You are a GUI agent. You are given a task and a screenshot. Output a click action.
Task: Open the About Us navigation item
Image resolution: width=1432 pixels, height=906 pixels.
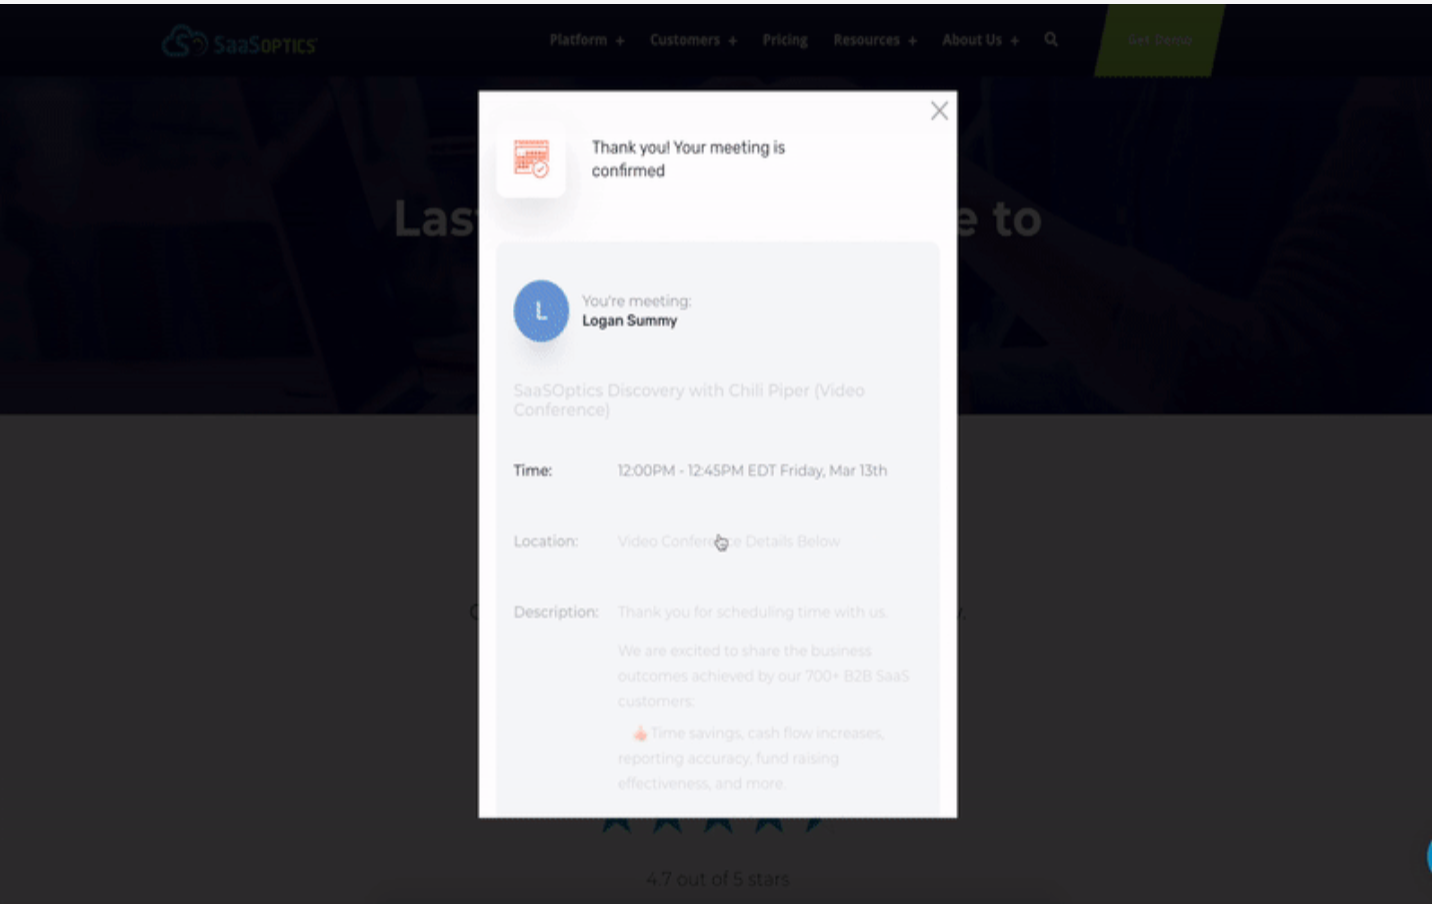[x=972, y=40]
